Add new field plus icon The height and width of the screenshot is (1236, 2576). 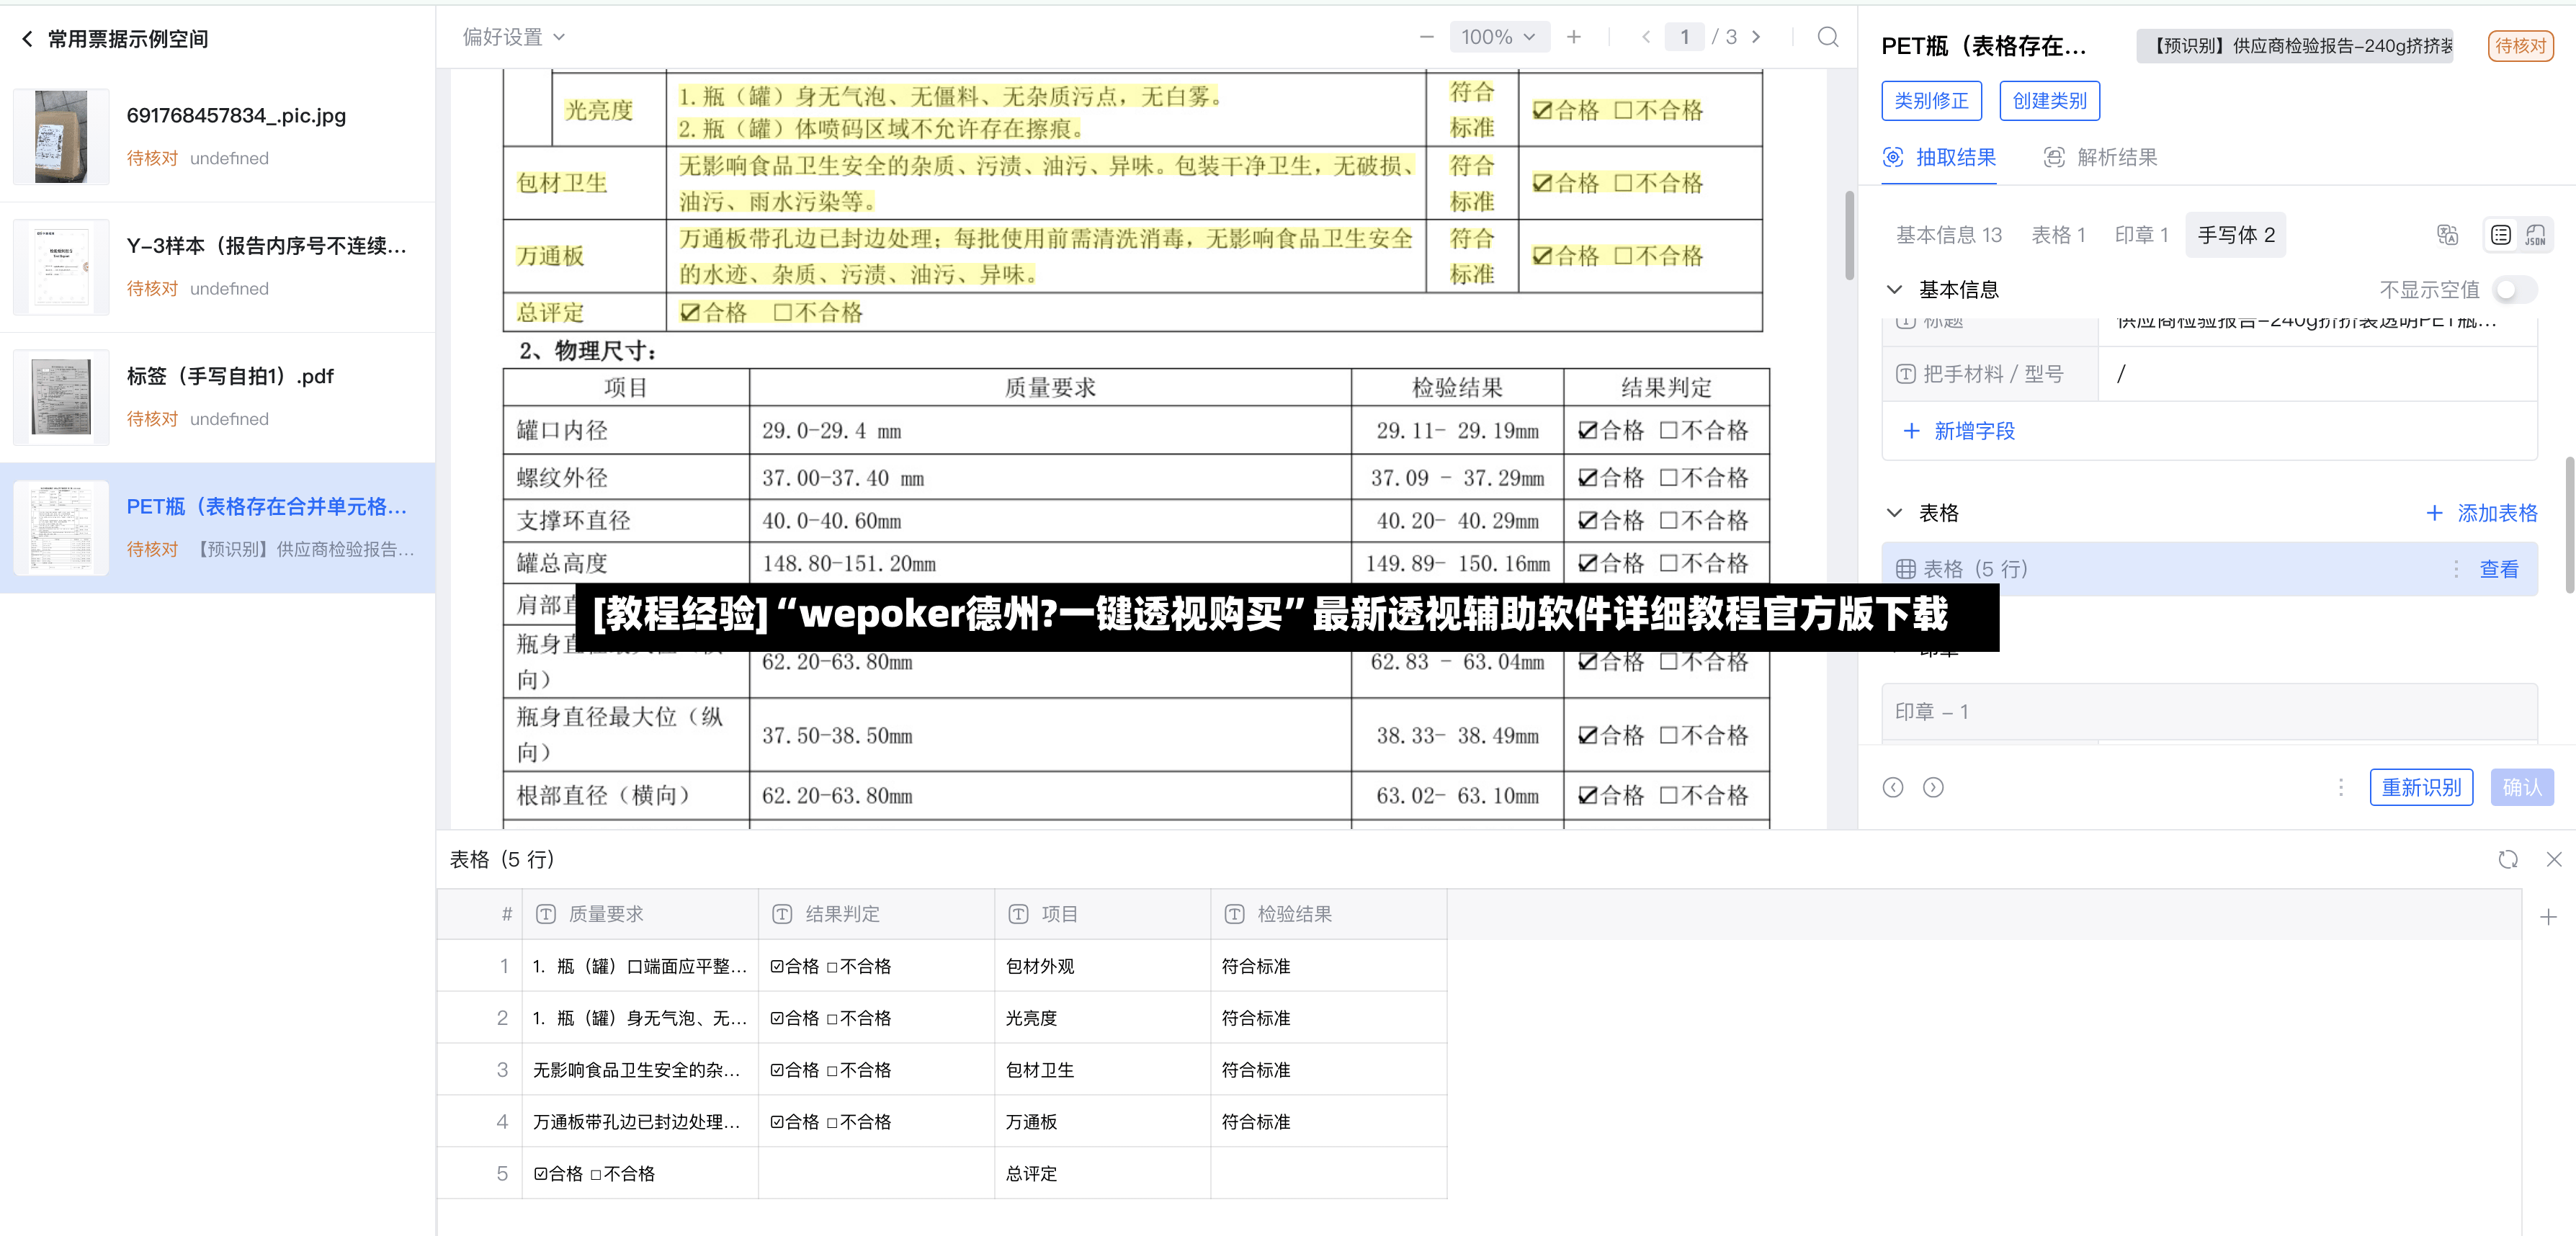point(1912,431)
